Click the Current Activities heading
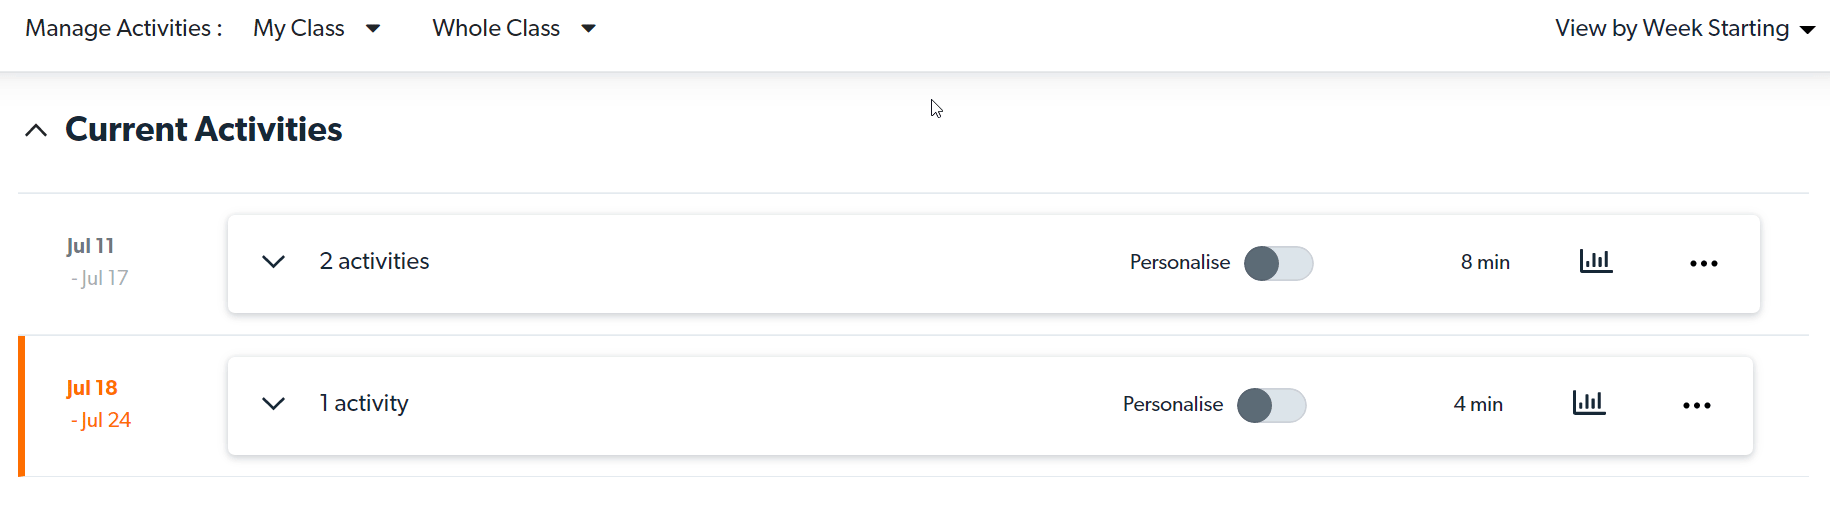The width and height of the screenshot is (1830, 507). (203, 129)
